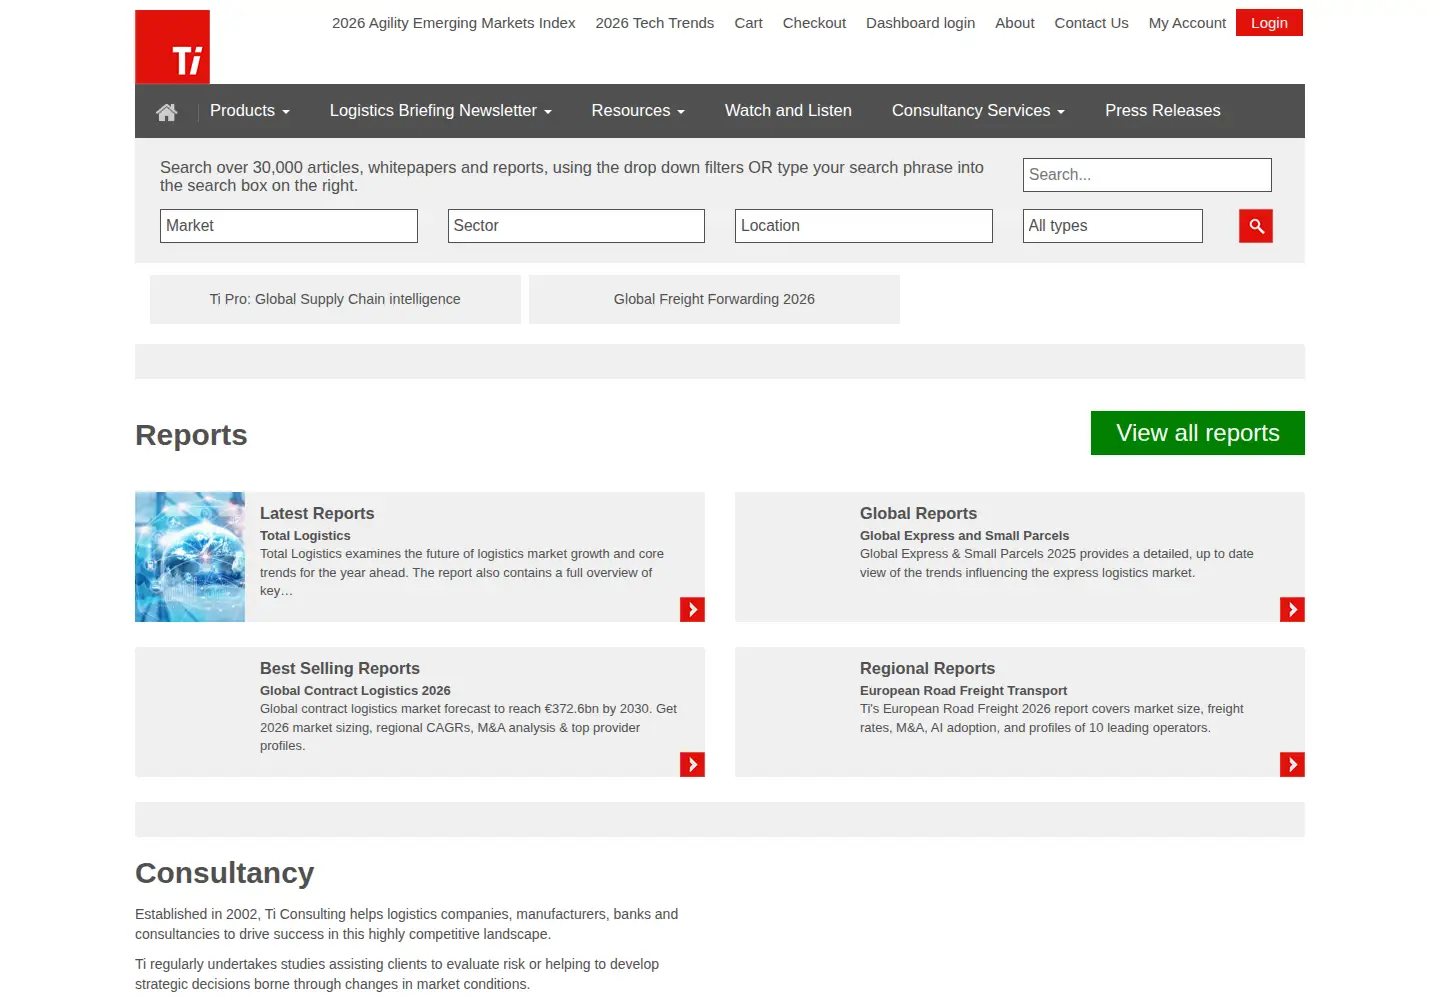Viewport: 1440px width, 1000px height.
Task: Expand Logistics Briefing Newsletter menu
Action: point(441,111)
